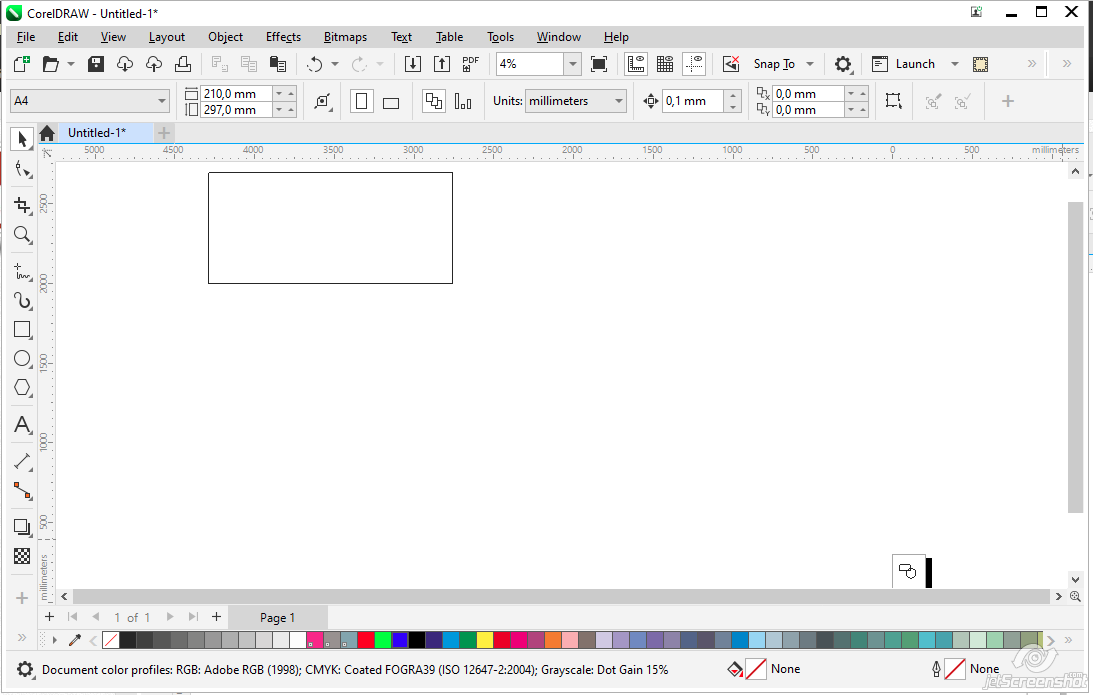Toggle show grid button
Image resolution: width=1093 pixels, height=695 pixels.
pos(664,64)
